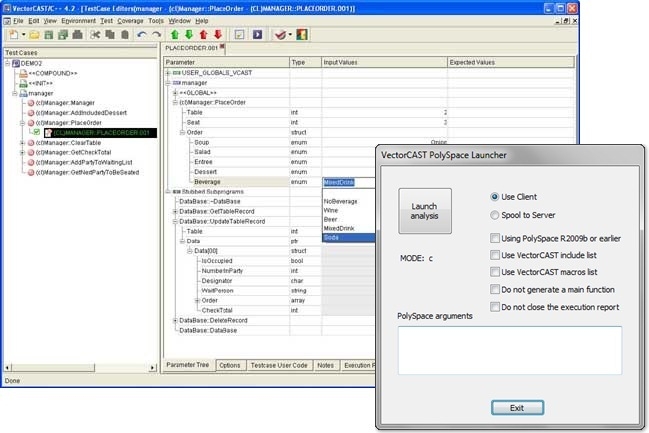The image size is (649, 433).
Task: Click the open folder toolbar icon
Action: tap(34, 35)
